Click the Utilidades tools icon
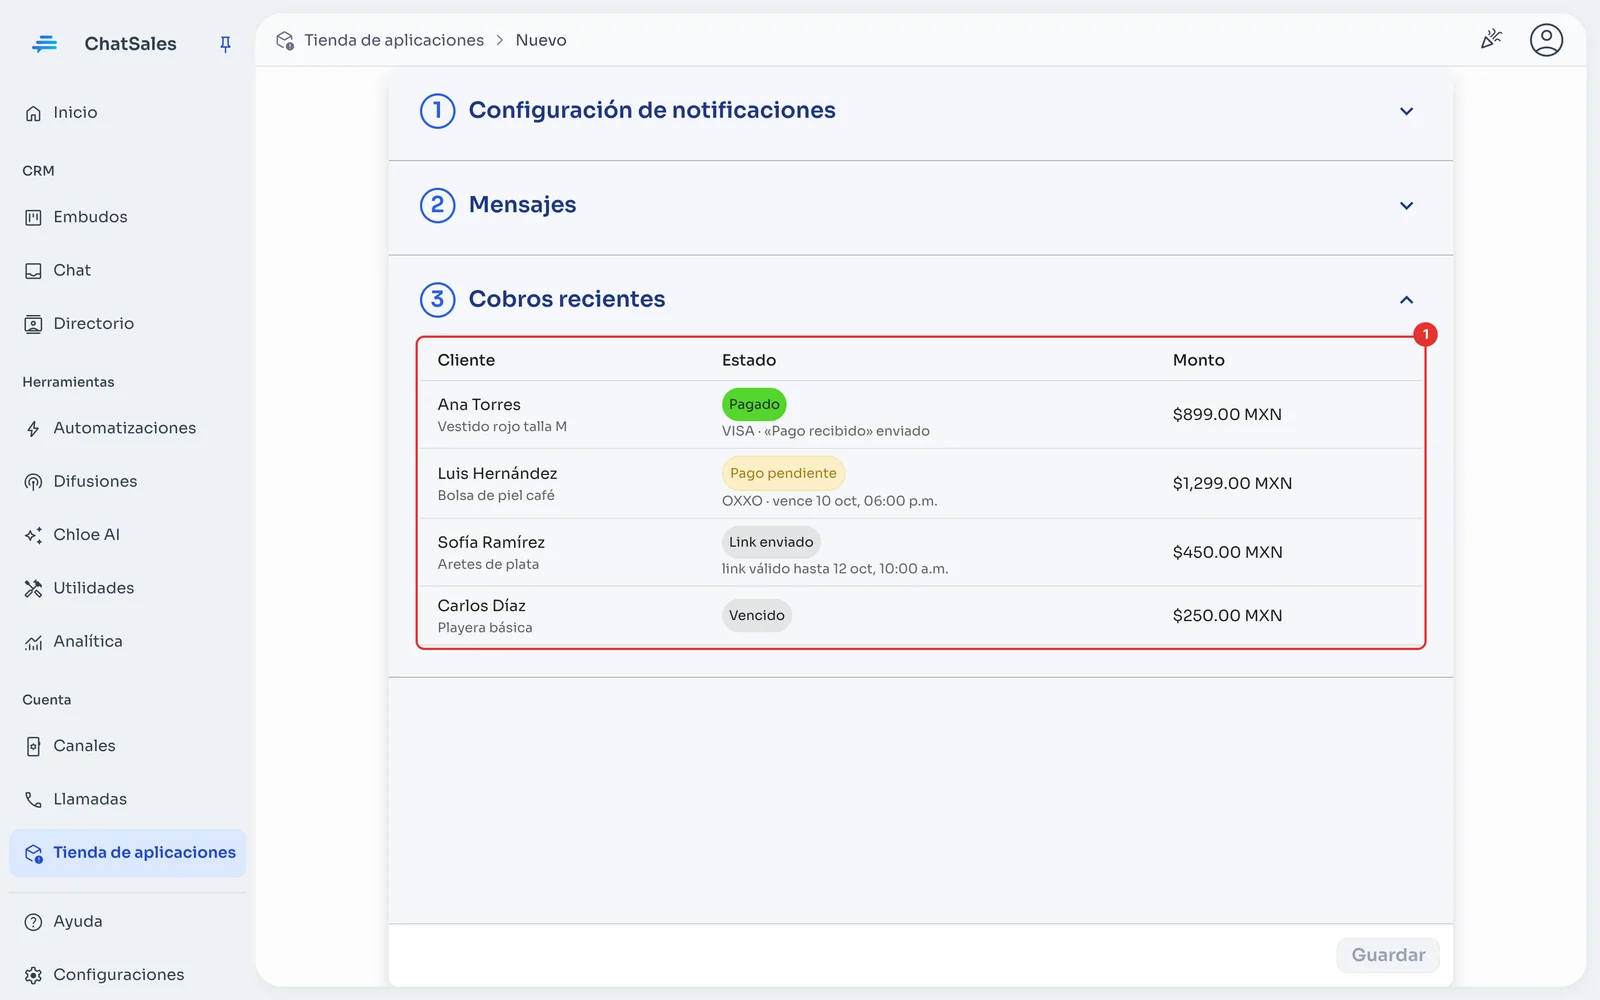Viewport: 1600px width, 1000px height. click(x=33, y=588)
